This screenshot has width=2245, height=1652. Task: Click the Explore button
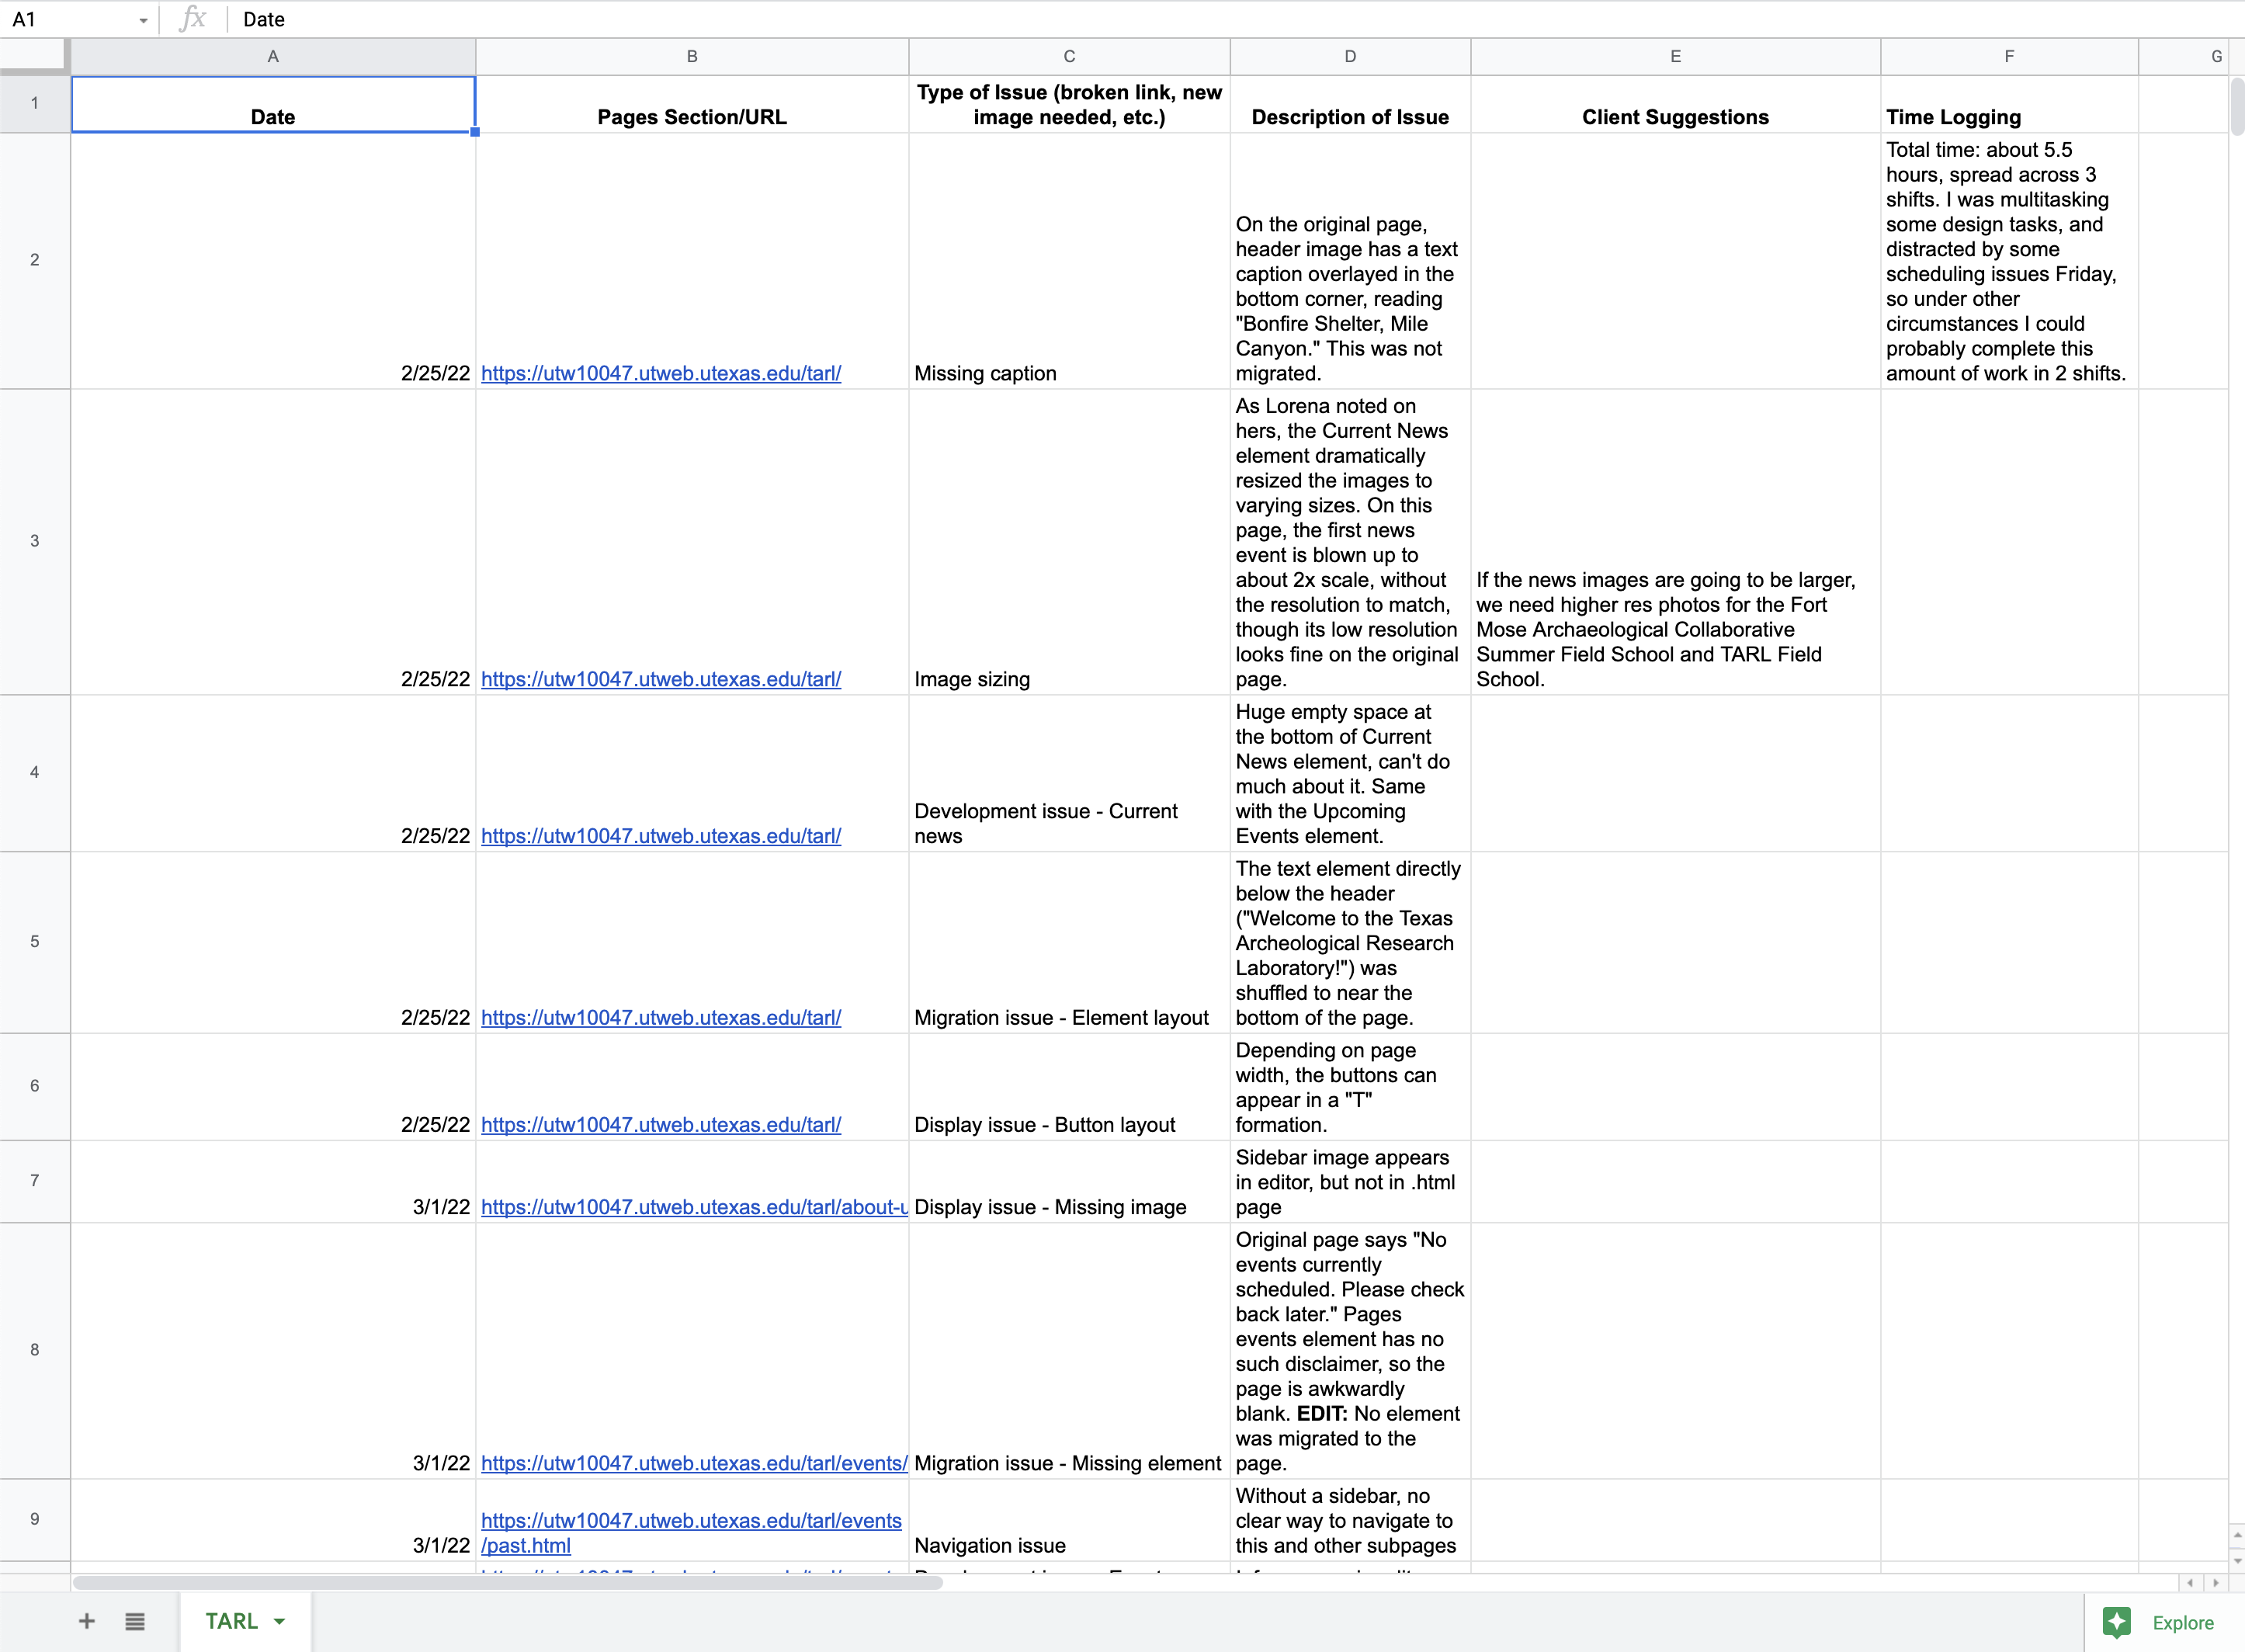coord(2164,1622)
